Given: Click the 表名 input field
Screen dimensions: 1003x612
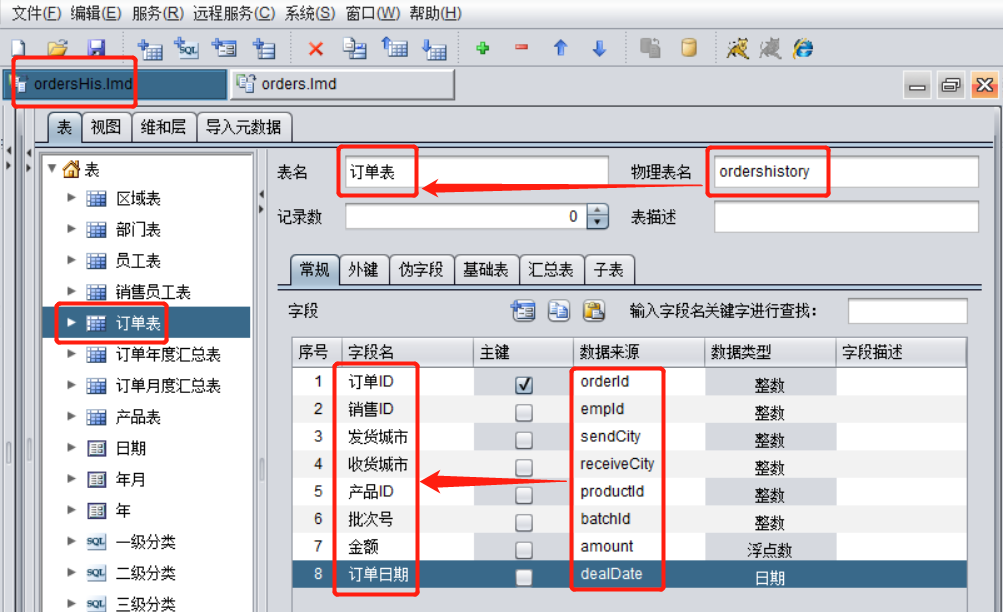Looking at the screenshot, I should 477,172.
